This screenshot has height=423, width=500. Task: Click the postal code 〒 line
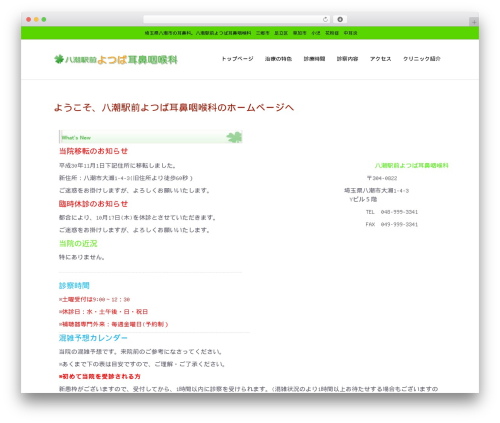[382, 178]
